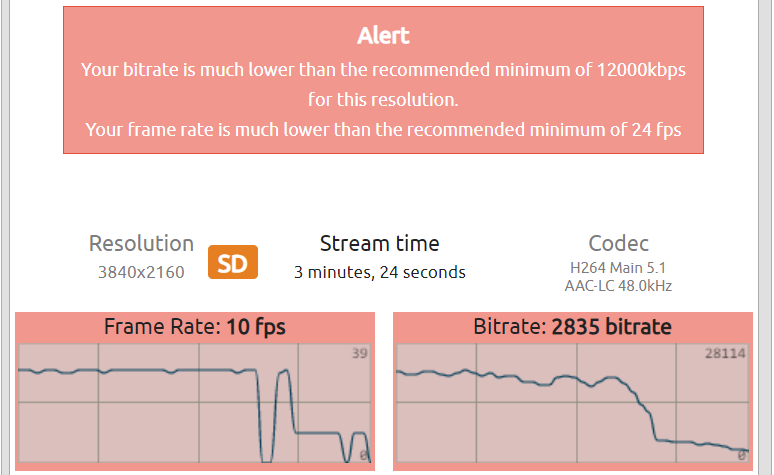Click the frame rate warning message
Image resolution: width=774 pixels, height=475 pixels.
click(x=383, y=129)
